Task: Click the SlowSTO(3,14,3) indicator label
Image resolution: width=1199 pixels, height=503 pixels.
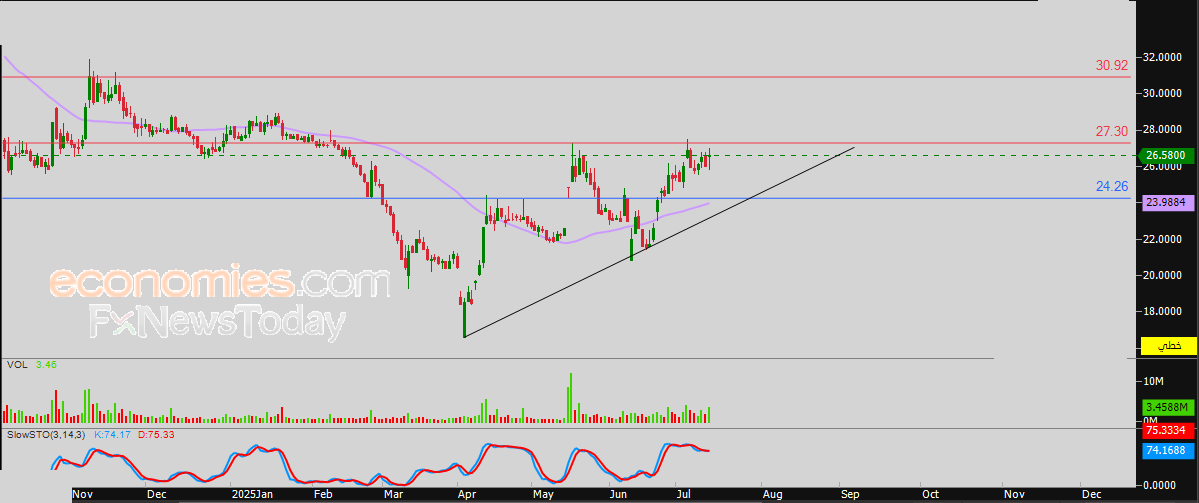Action: click(47, 434)
